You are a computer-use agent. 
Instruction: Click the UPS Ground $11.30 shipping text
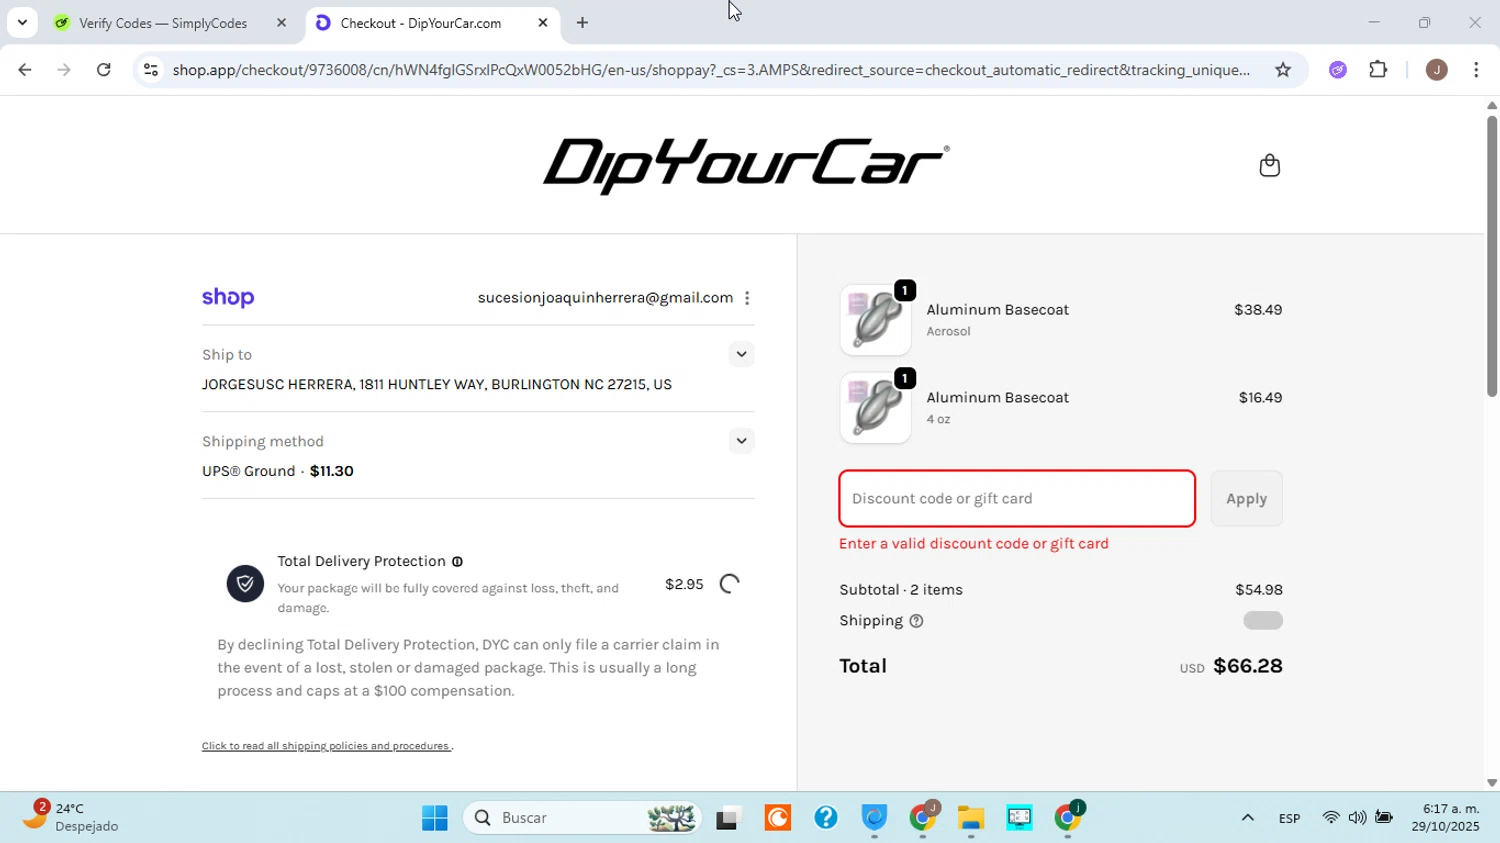(x=278, y=471)
